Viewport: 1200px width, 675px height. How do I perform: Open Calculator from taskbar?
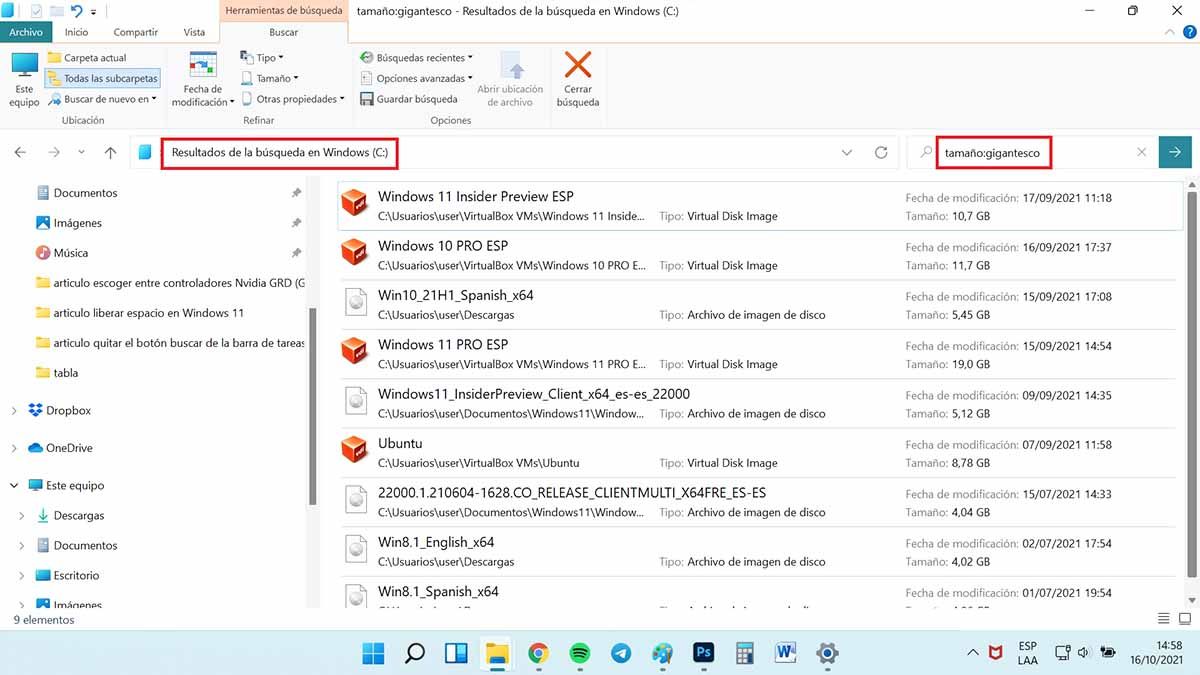(744, 653)
